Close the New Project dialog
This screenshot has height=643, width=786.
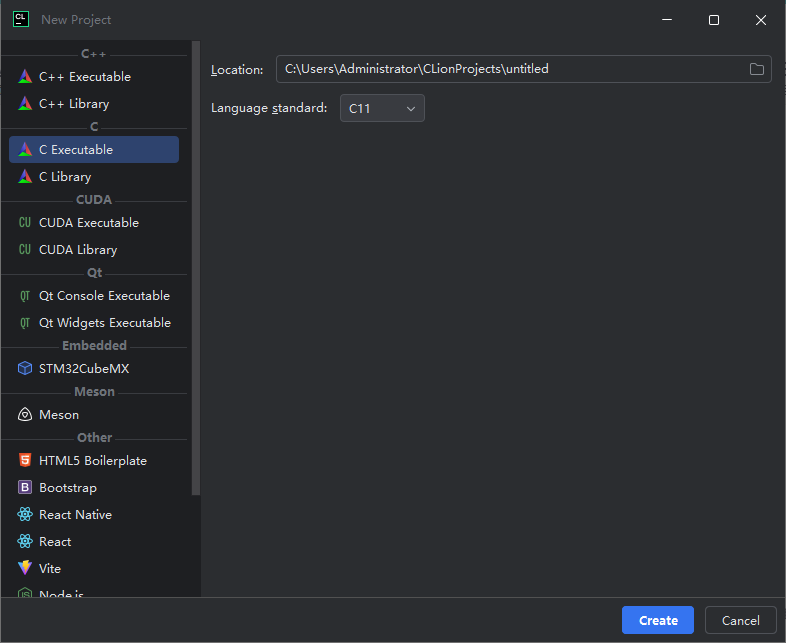point(760,20)
